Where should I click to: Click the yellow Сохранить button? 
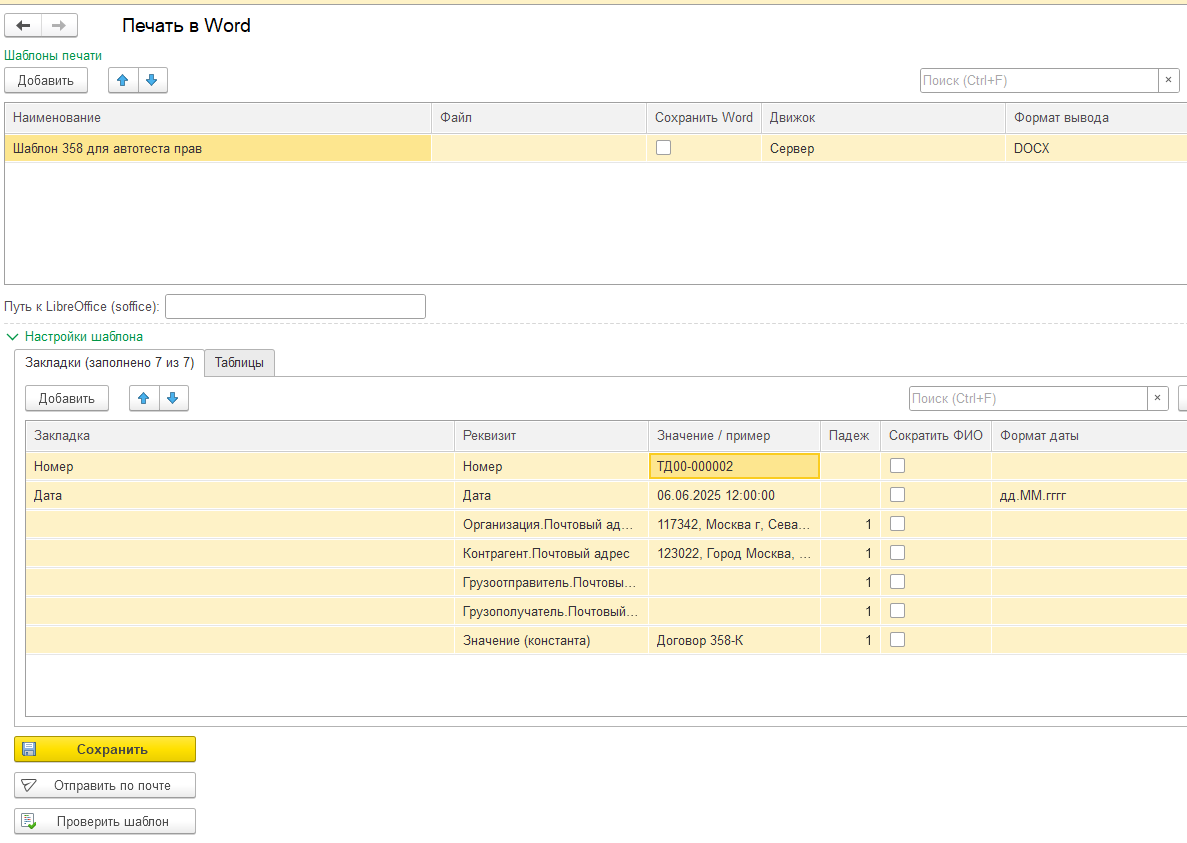105,749
